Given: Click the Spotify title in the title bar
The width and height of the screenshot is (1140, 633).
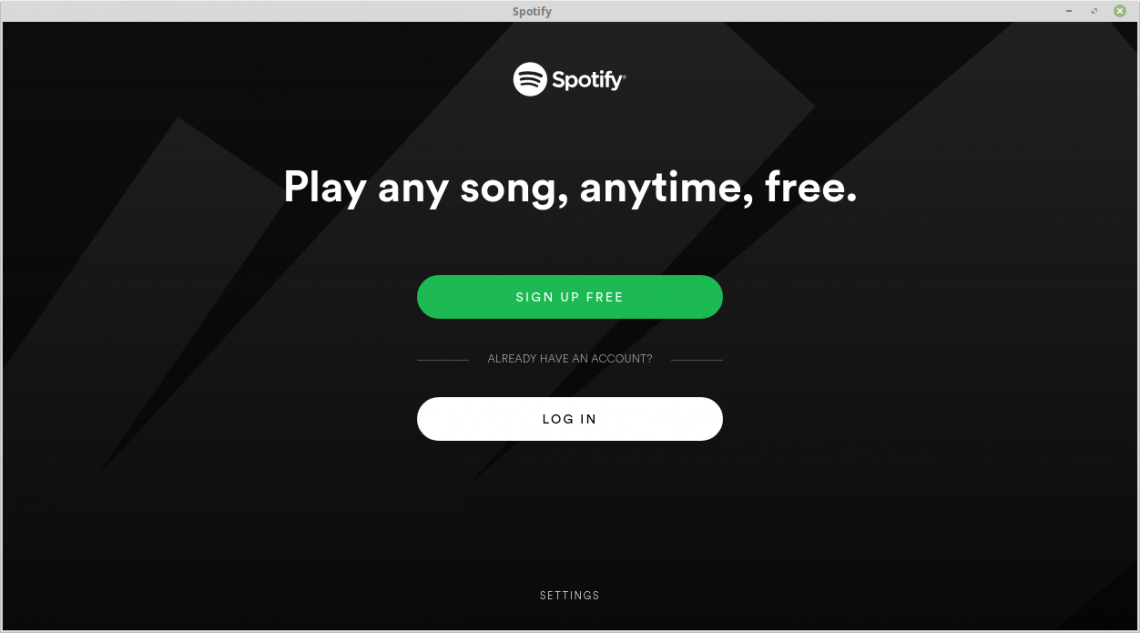Looking at the screenshot, I should point(531,11).
